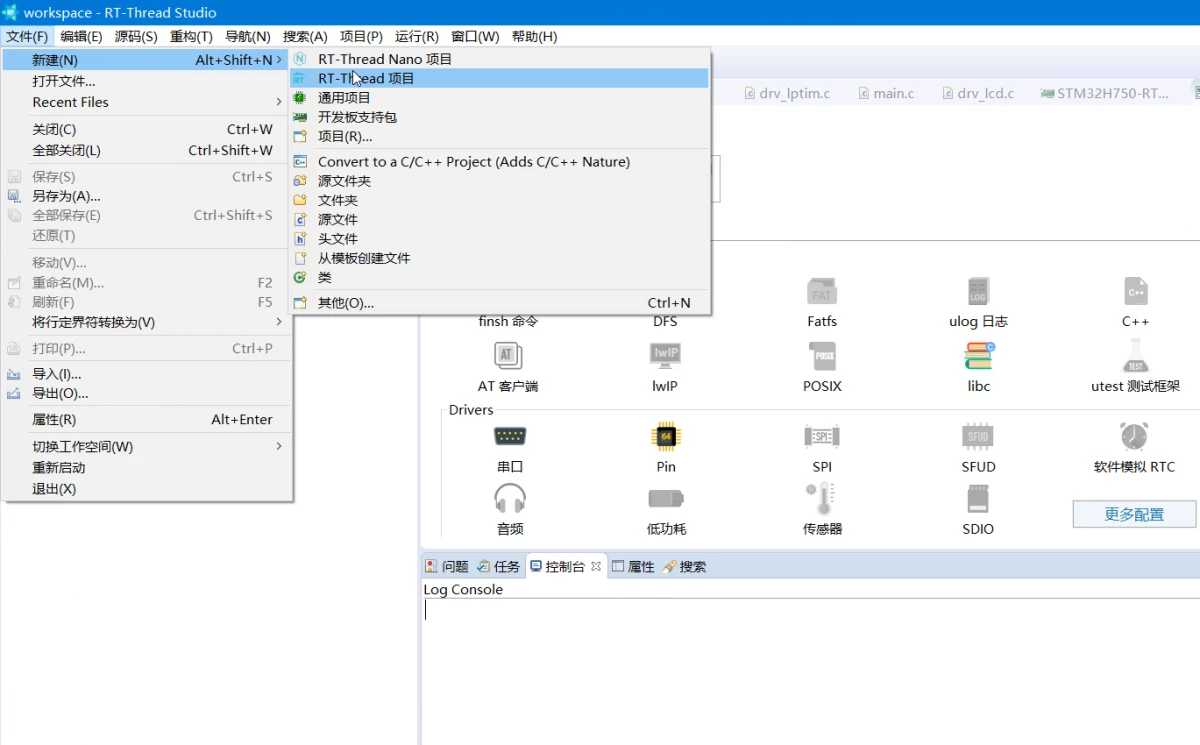1200x745 pixels.
Task: Select 通用项目 entry
Action: pos(499,98)
